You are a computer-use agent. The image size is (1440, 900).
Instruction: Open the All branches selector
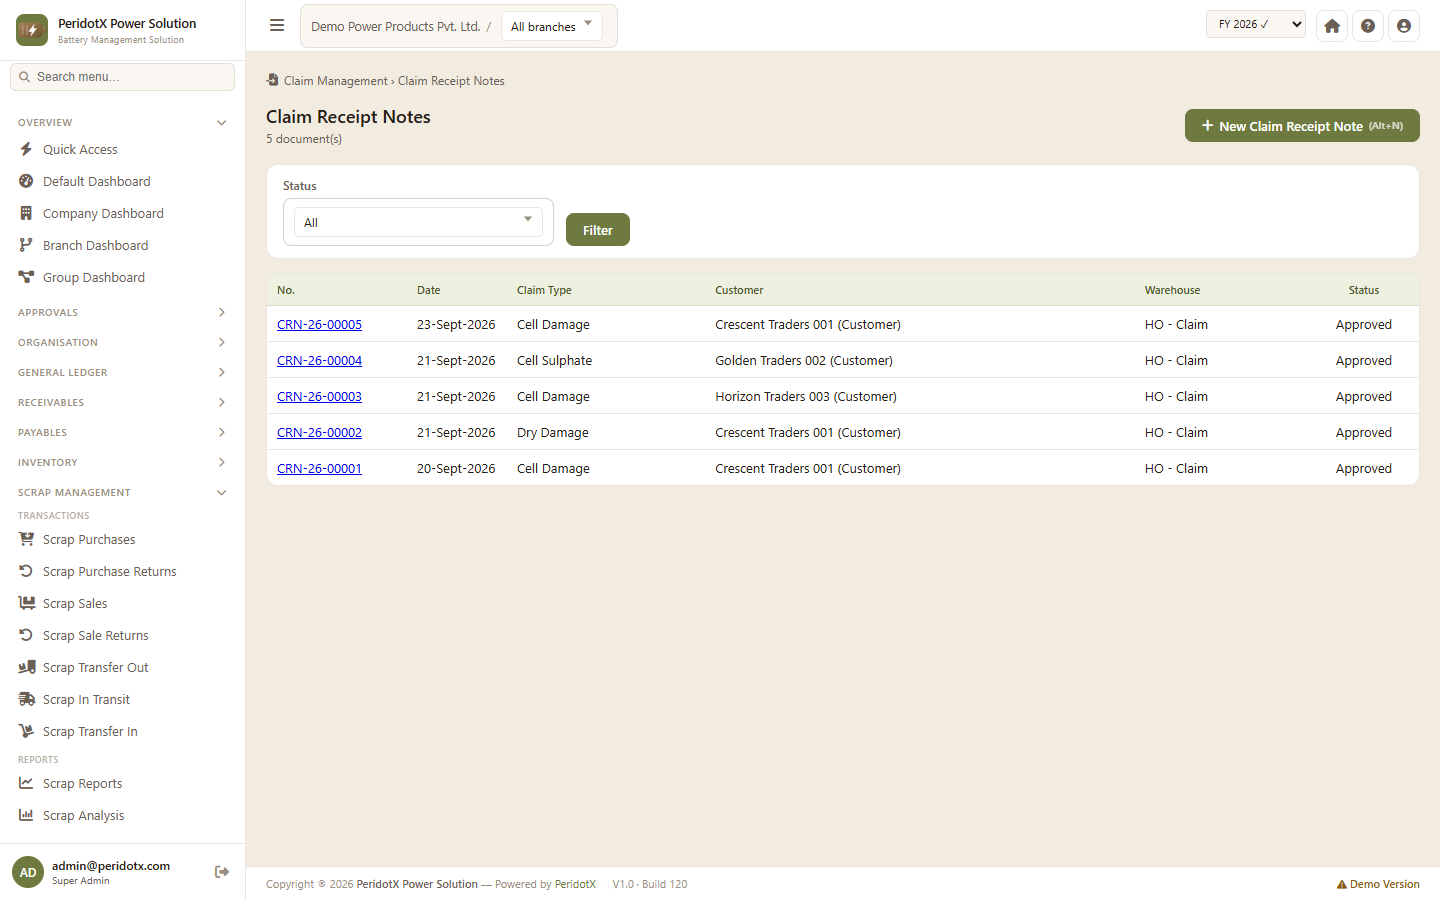(552, 26)
